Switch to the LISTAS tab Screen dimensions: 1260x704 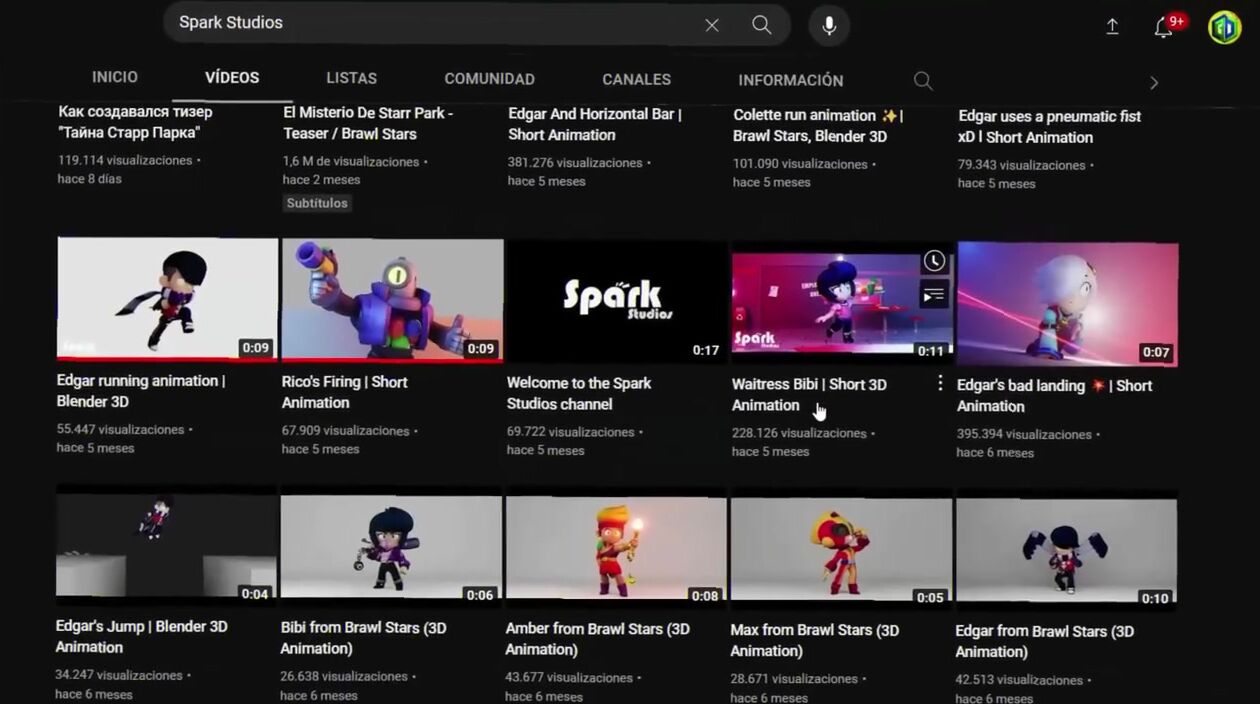pyautogui.click(x=352, y=78)
